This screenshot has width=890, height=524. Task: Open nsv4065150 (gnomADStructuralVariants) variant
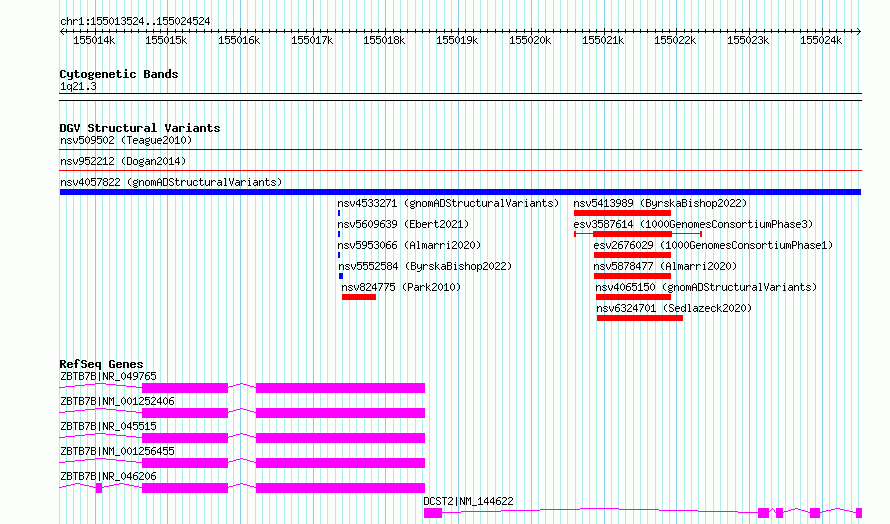click(706, 287)
